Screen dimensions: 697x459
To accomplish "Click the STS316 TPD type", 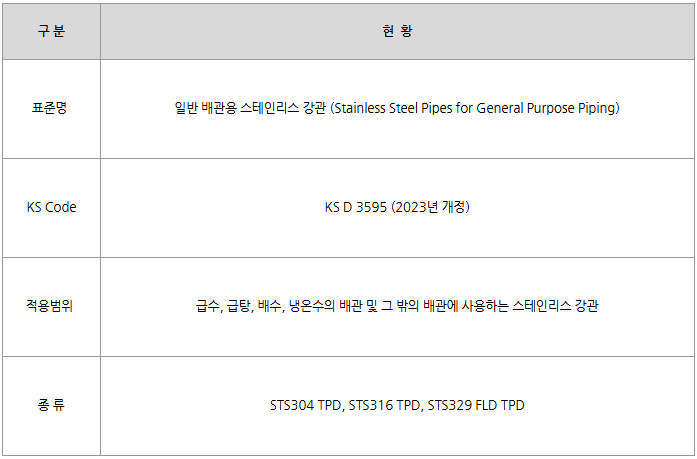I will click(x=384, y=405).
